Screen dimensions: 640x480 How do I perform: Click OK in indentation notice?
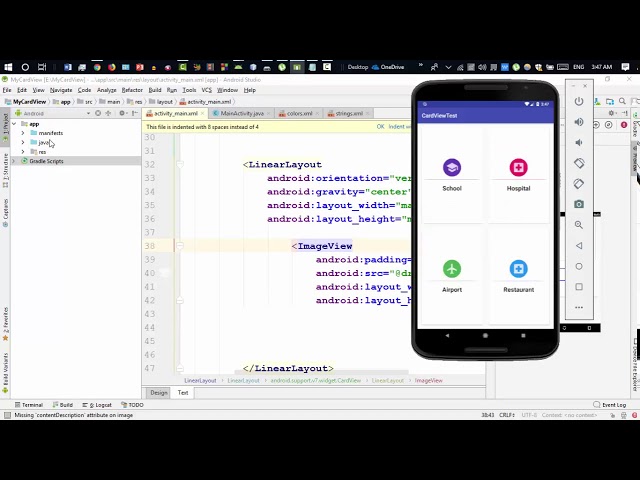point(380,127)
